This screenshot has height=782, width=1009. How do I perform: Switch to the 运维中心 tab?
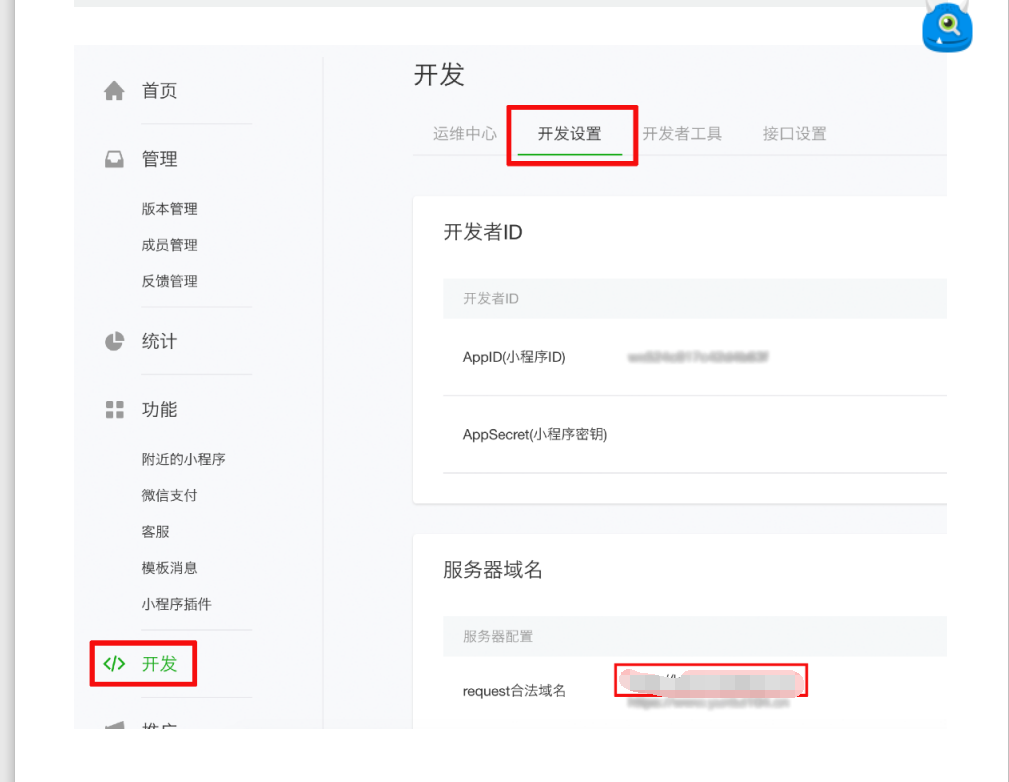(x=465, y=133)
